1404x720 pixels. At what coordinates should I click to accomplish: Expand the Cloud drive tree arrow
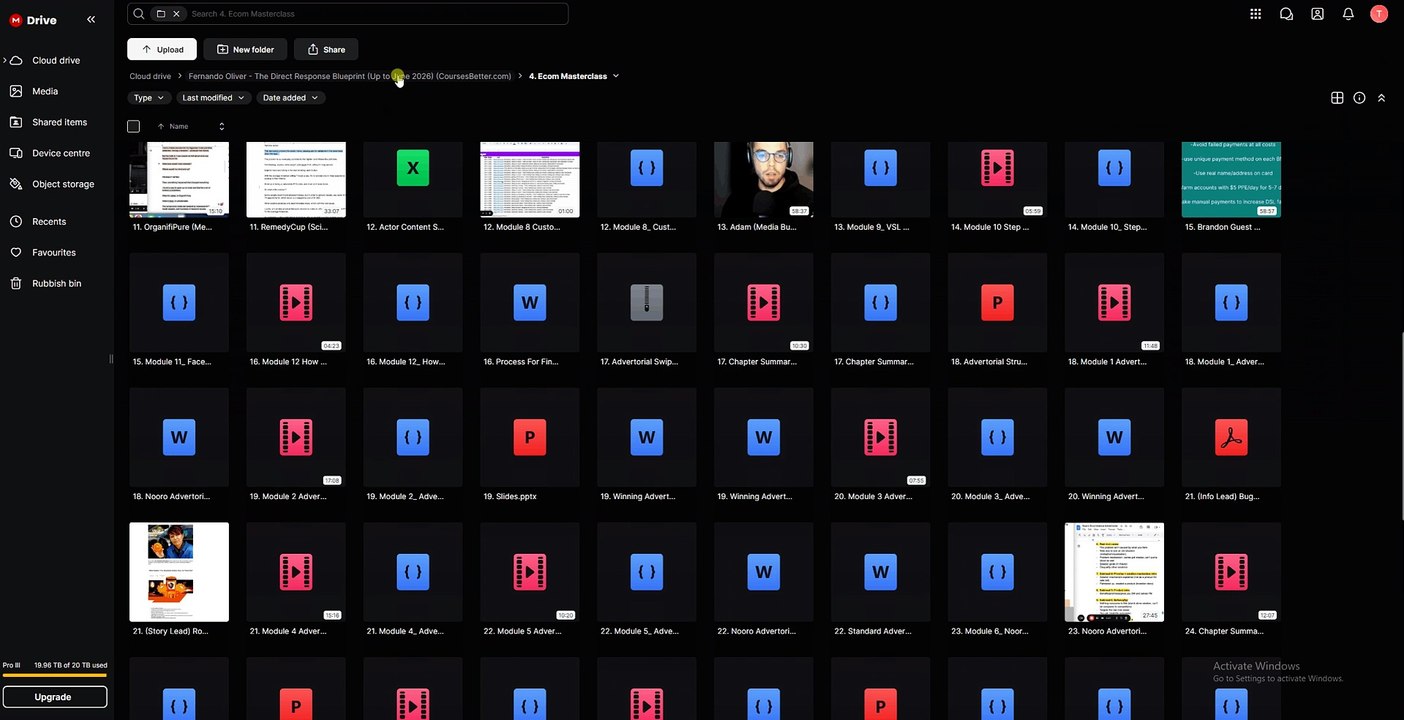point(4,60)
